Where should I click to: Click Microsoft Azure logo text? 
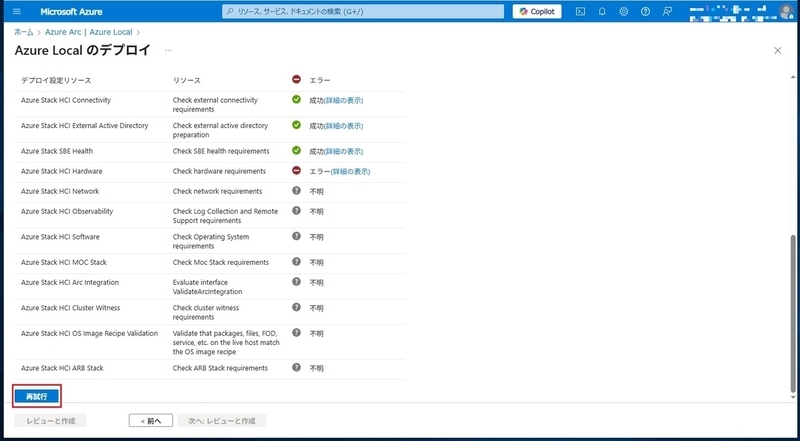(71, 11)
